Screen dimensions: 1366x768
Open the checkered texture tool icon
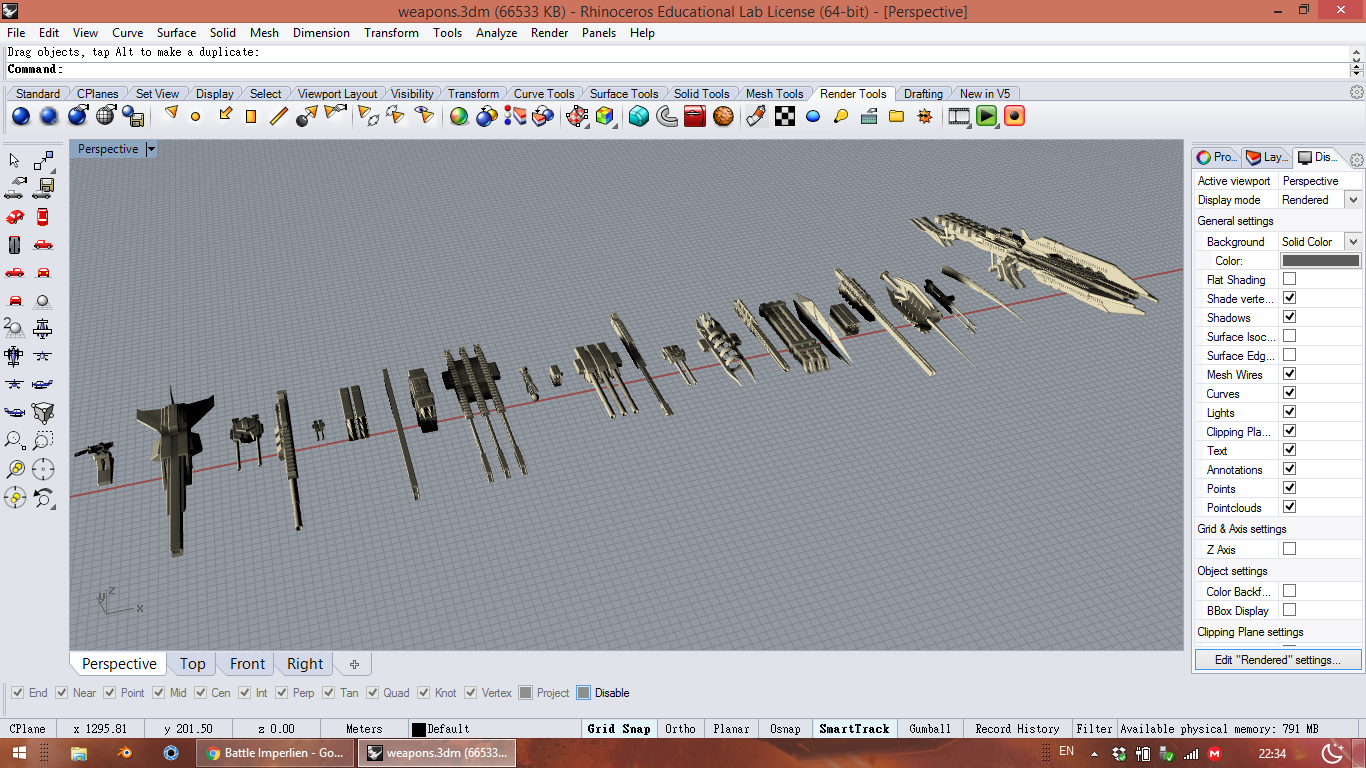(785, 116)
